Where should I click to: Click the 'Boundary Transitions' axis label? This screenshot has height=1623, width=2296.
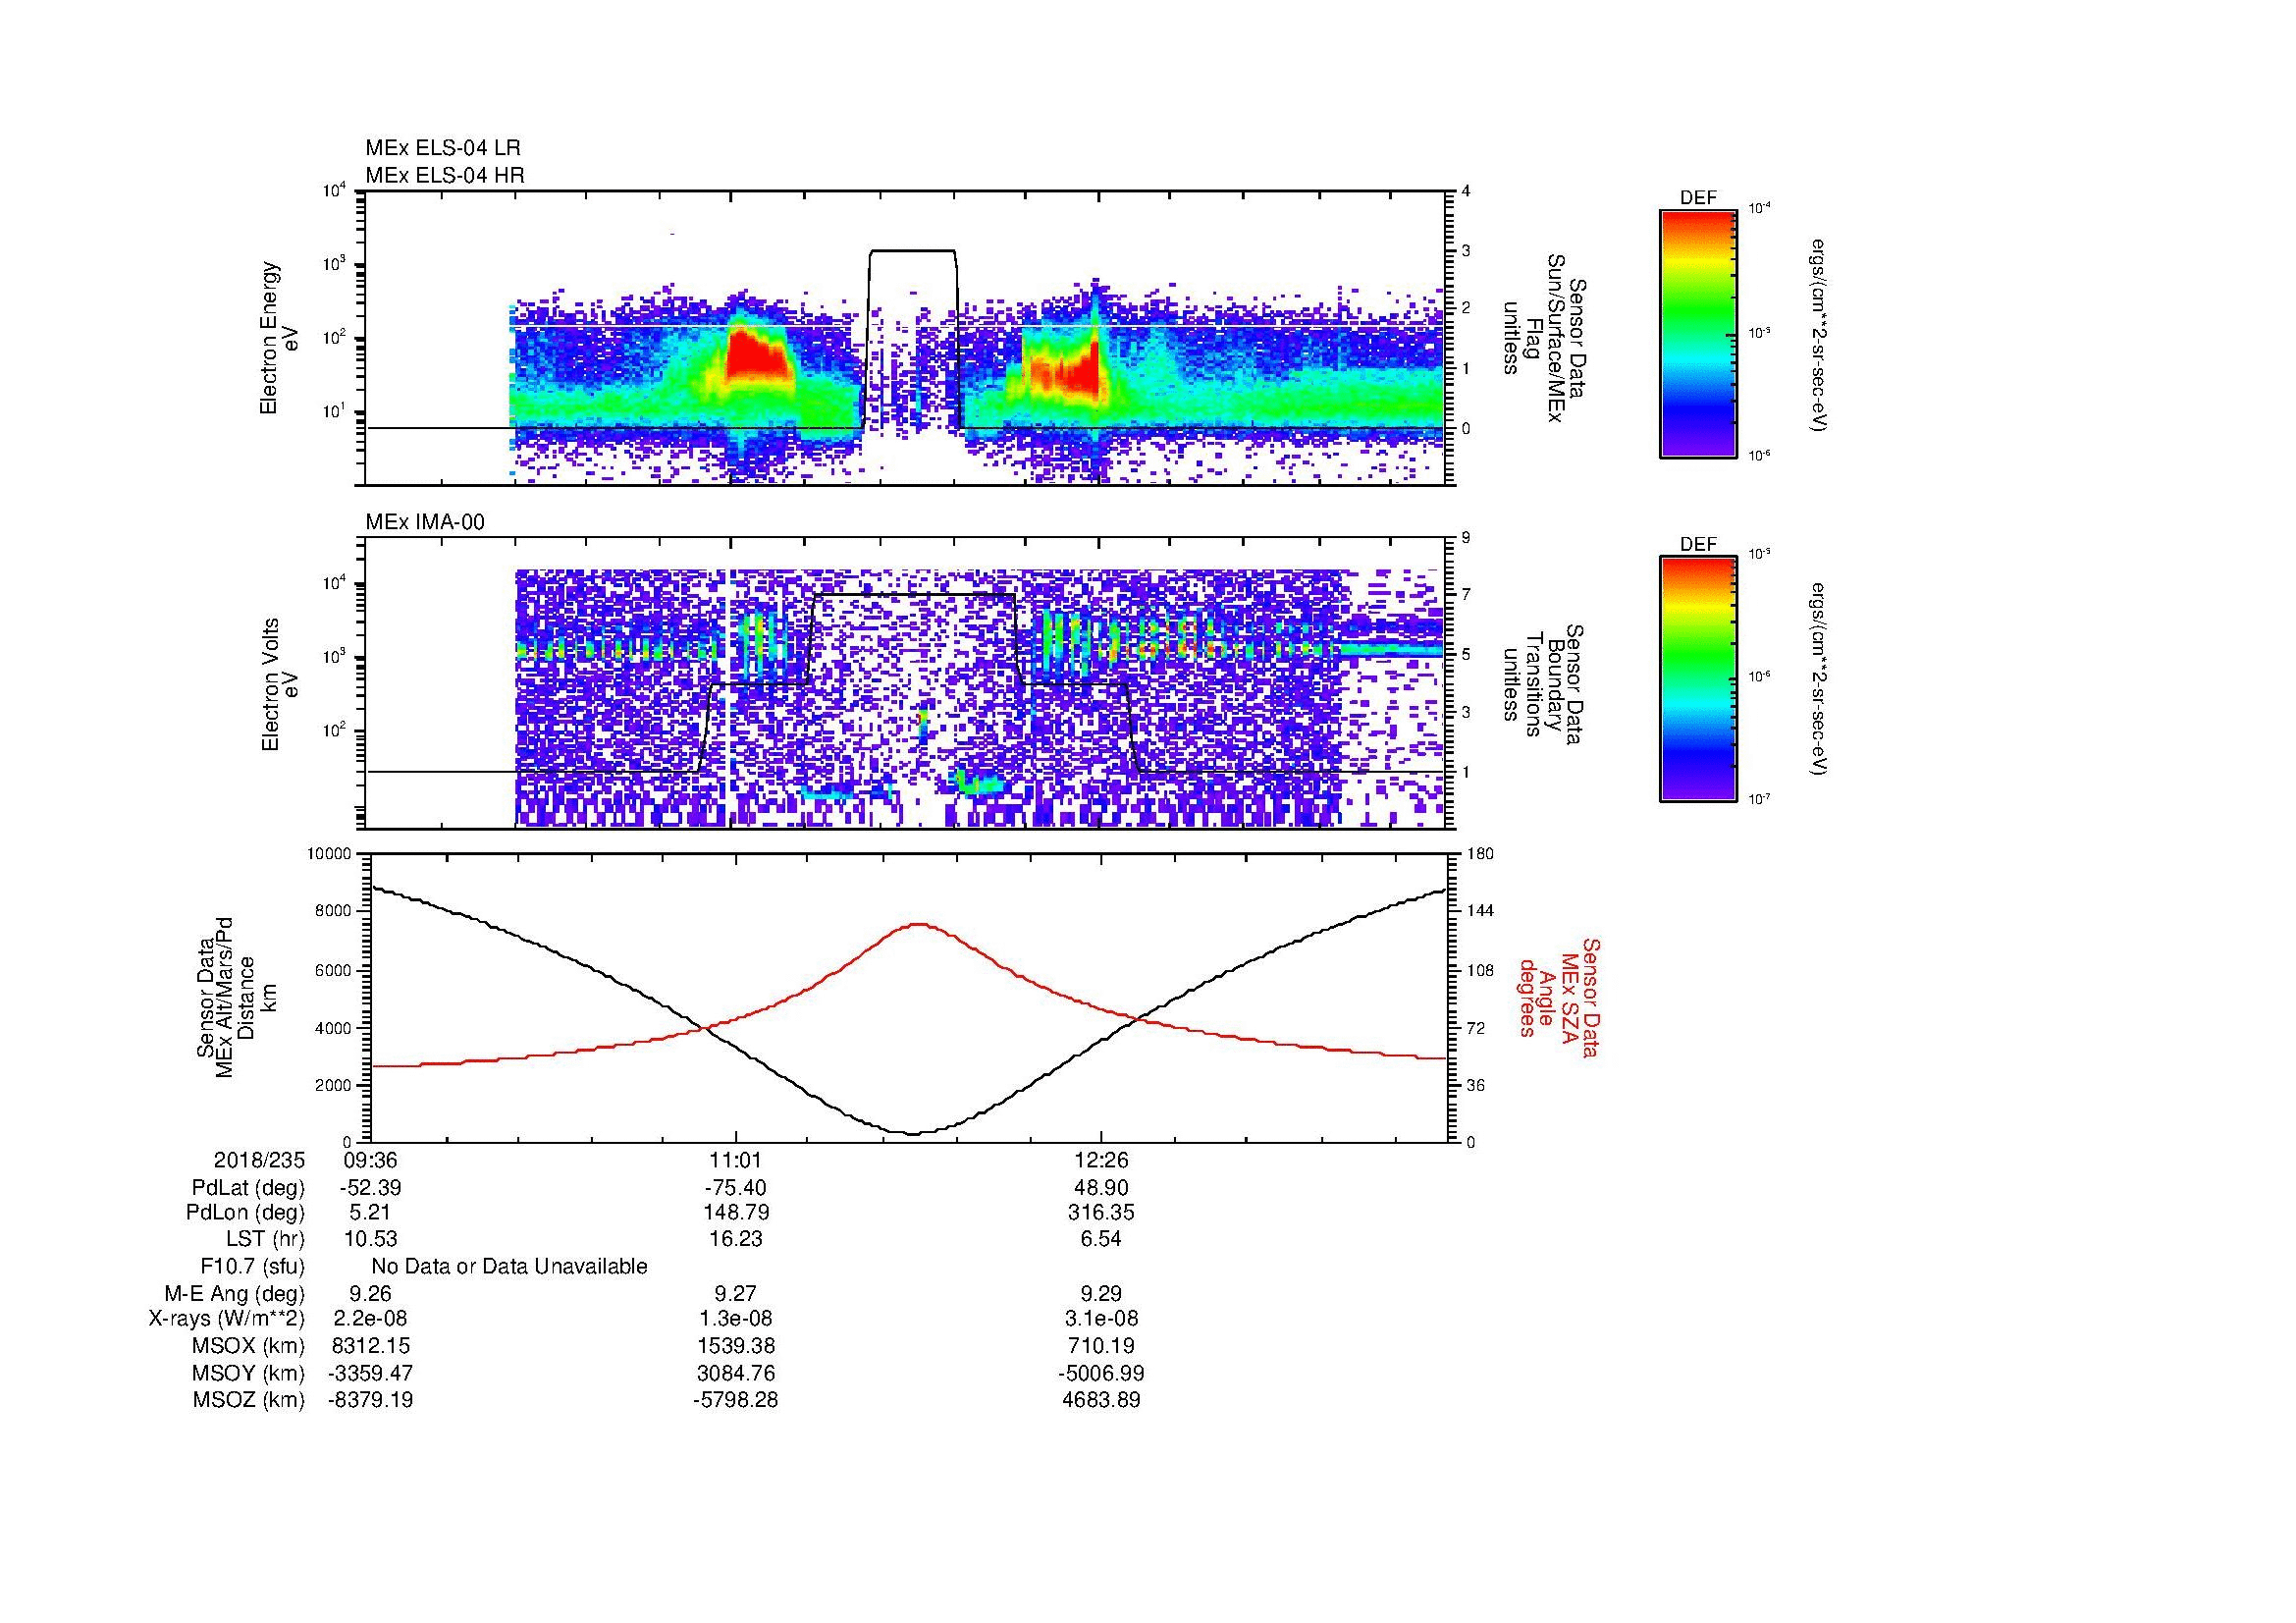click(x=1545, y=684)
